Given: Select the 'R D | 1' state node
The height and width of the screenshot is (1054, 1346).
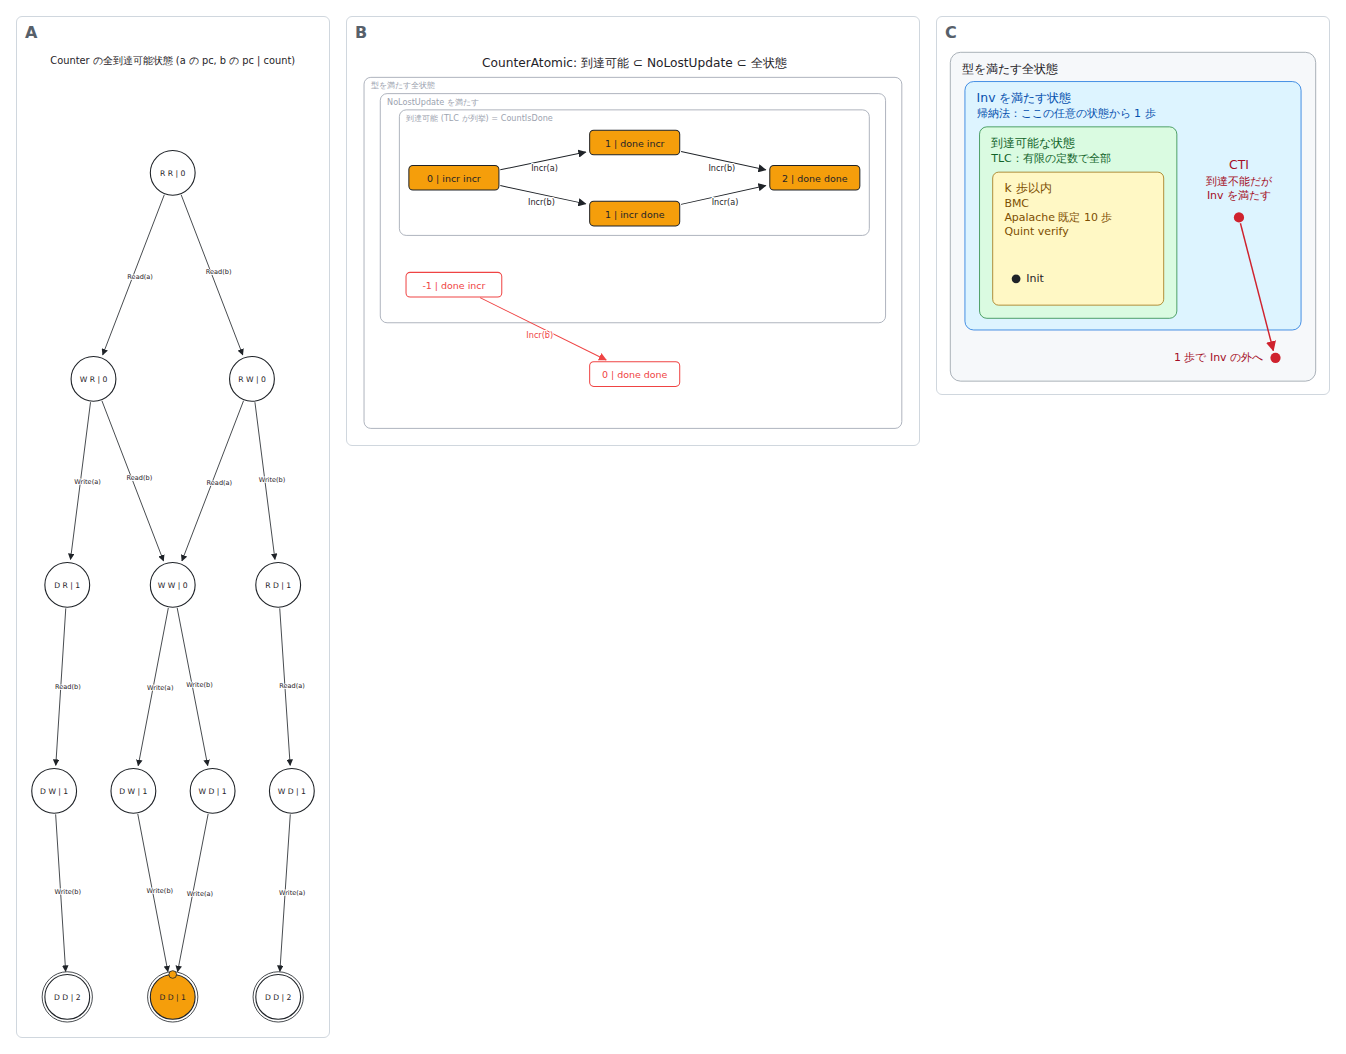Looking at the screenshot, I should coord(278,585).
